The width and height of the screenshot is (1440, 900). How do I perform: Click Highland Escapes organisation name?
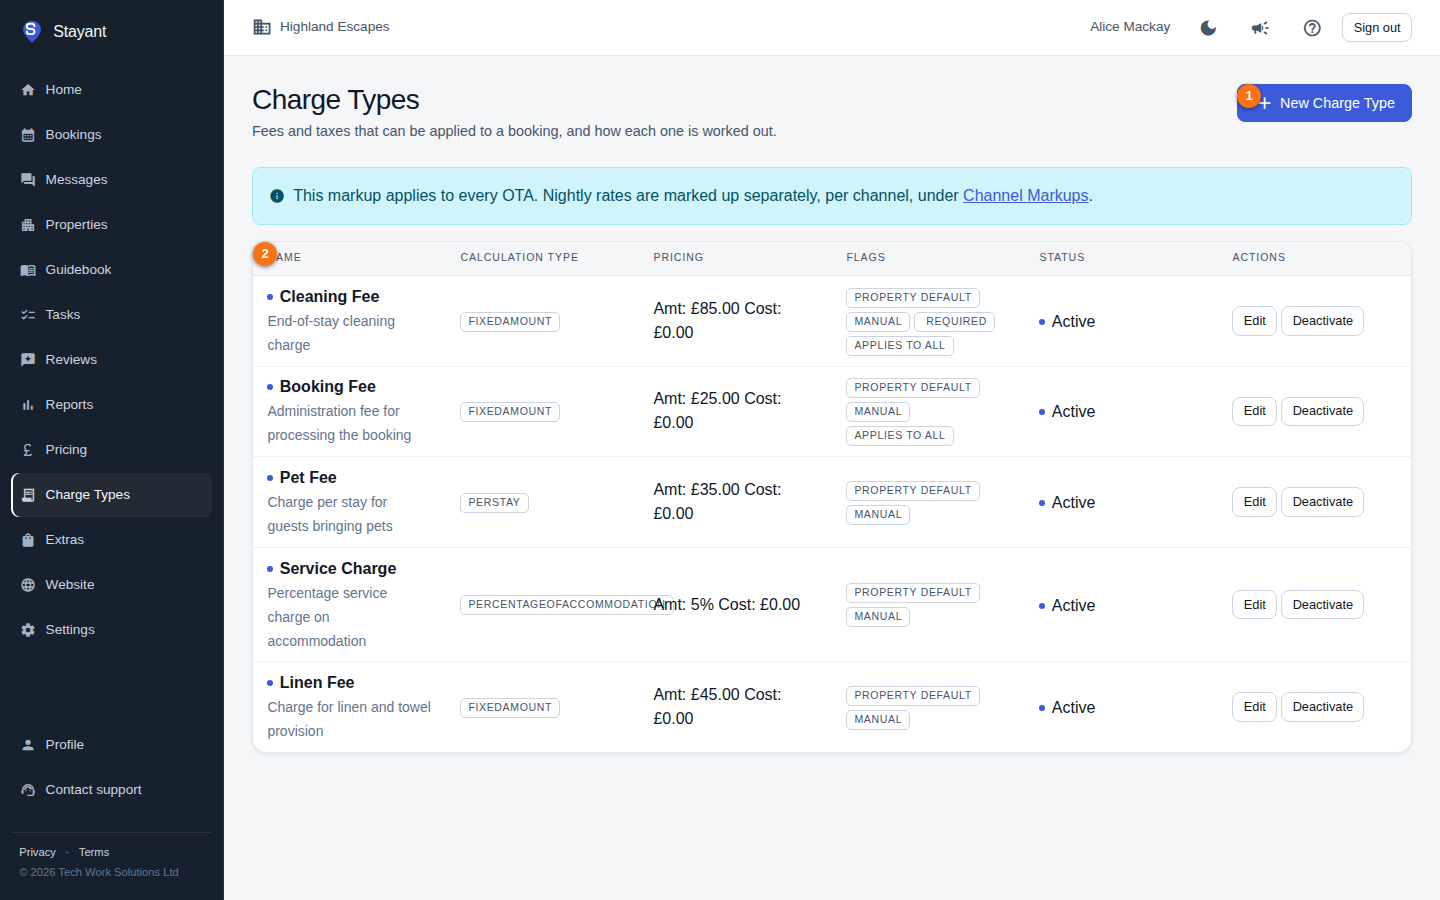(x=334, y=27)
